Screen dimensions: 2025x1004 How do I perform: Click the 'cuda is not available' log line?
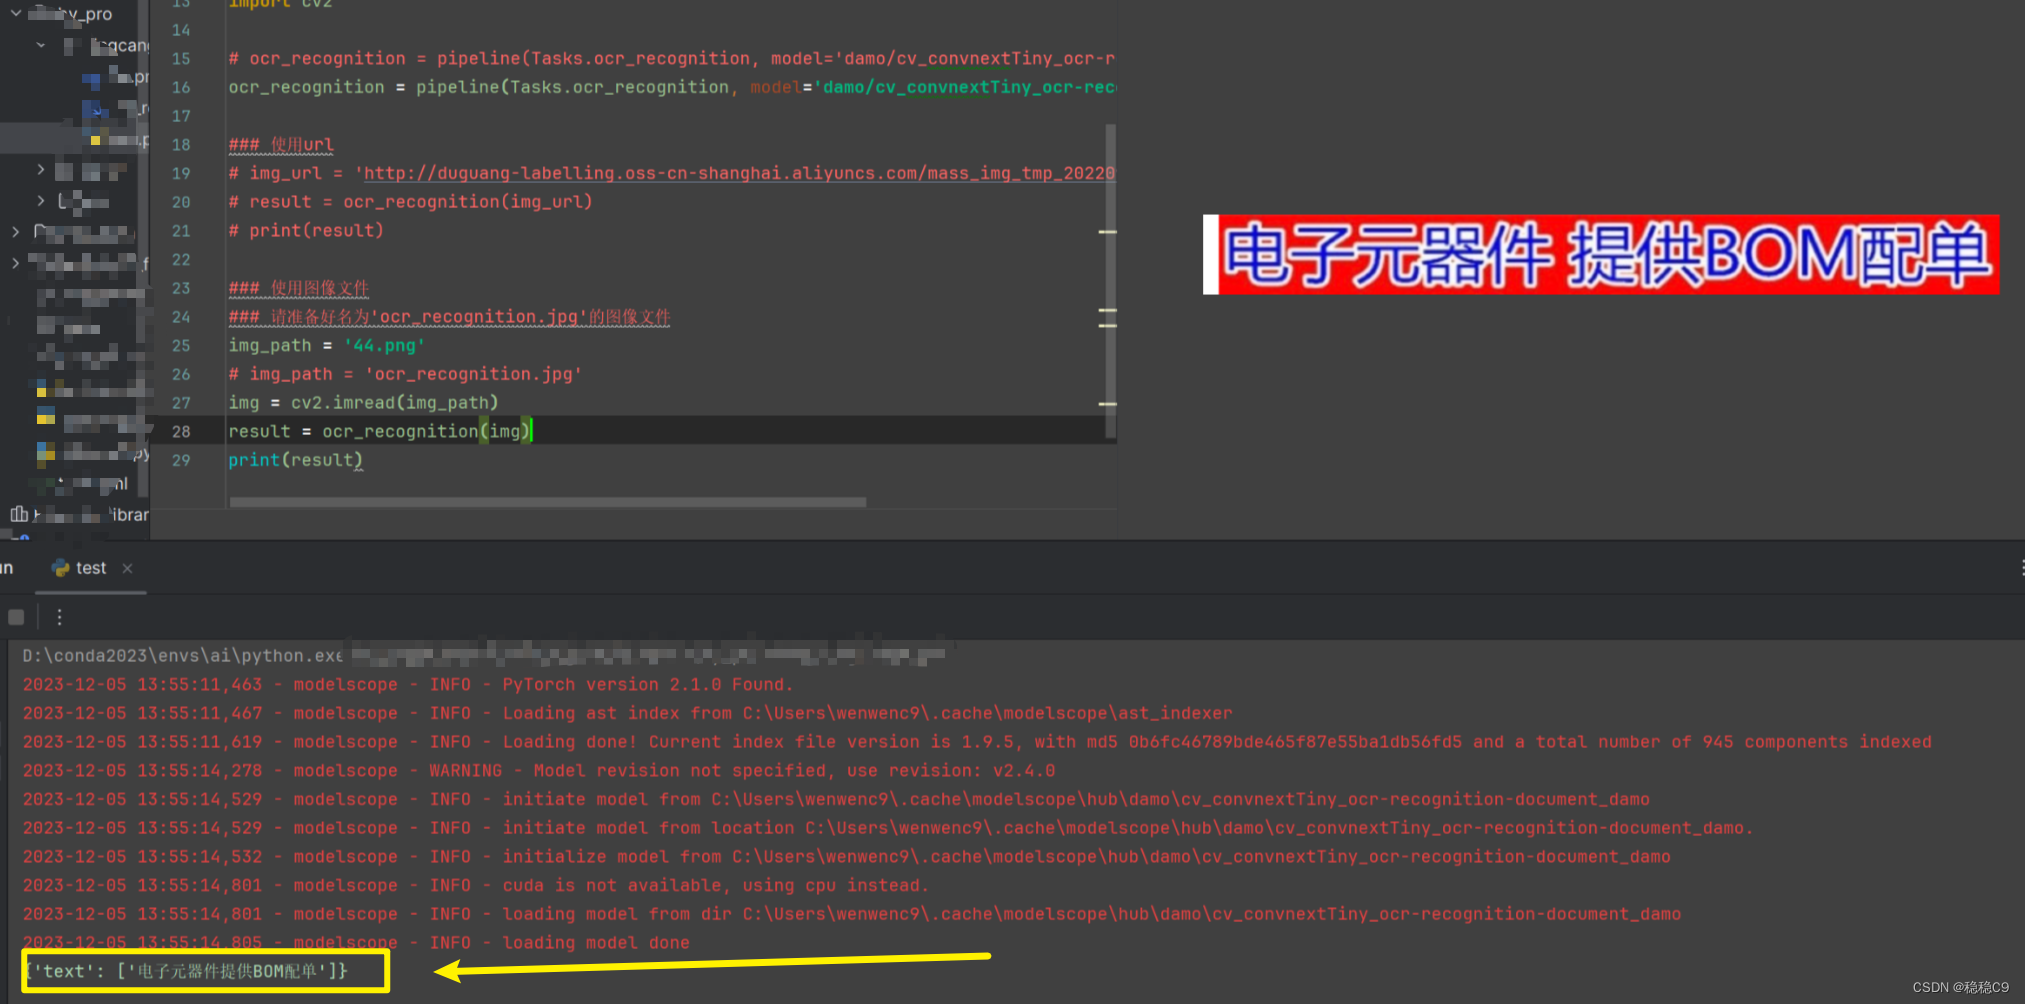tap(476, 885)
